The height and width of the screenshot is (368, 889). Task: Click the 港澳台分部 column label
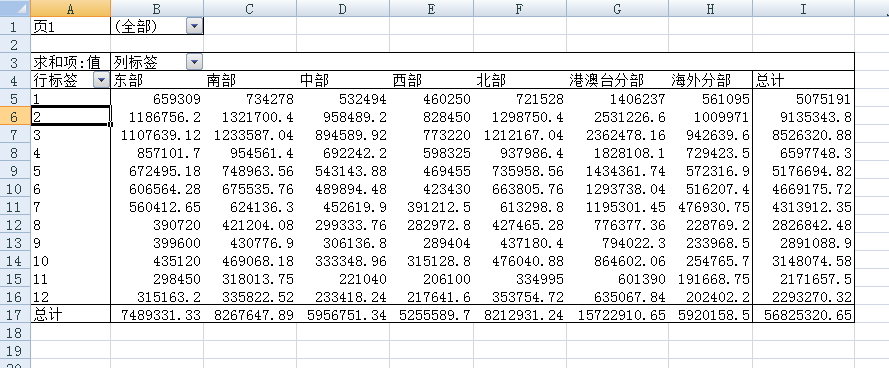click(617, 81)
